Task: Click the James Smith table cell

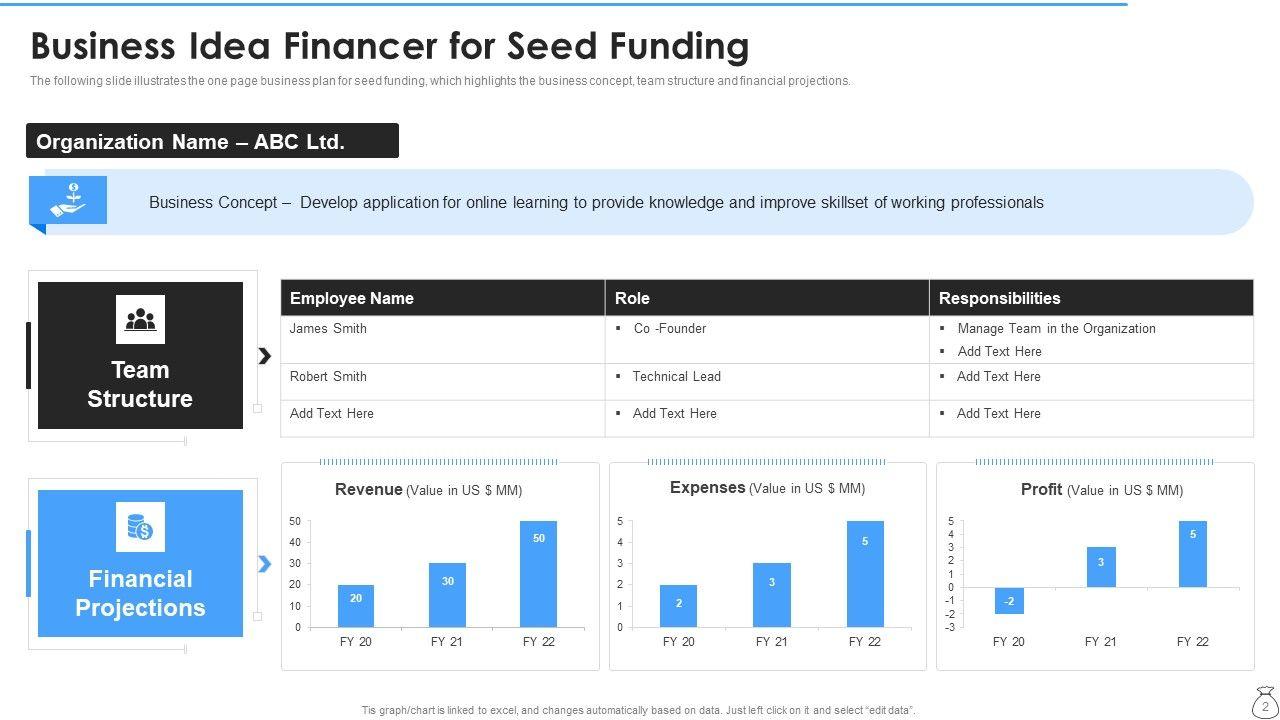Action: tap(328, 328)
